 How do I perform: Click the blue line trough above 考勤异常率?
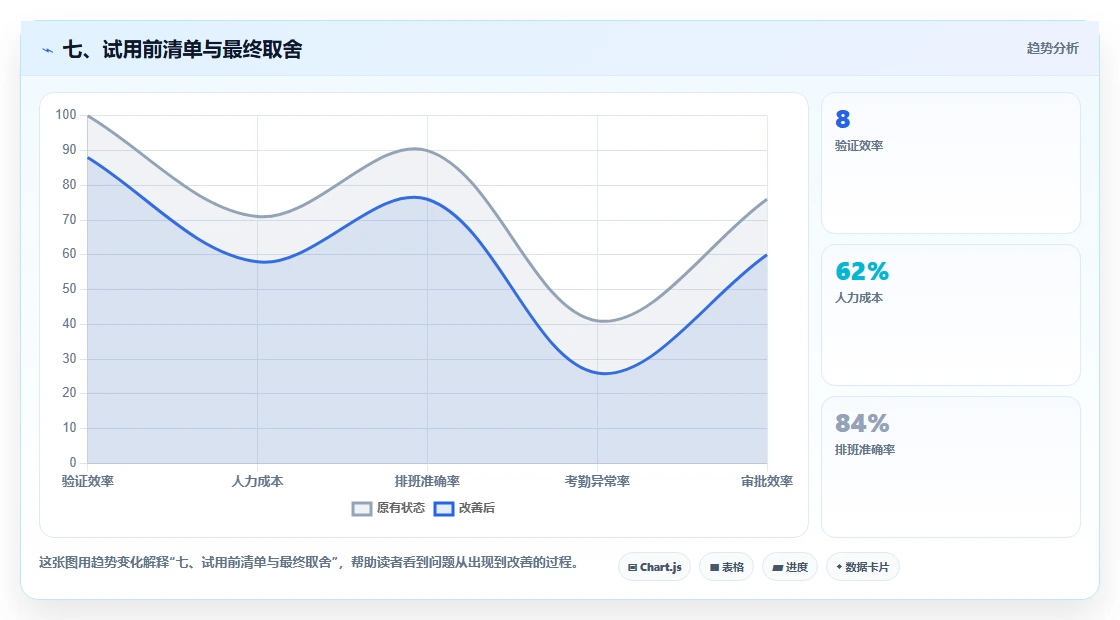604,373
